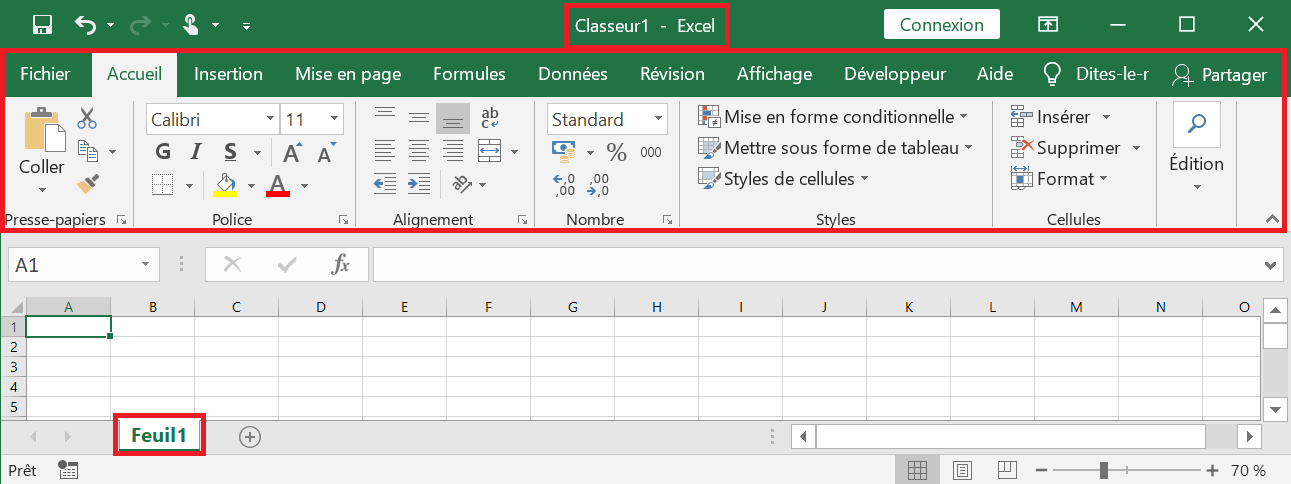Click the Partager button
The width and height of the screenshot is (1291, 484).
[x=1220, y=74]
